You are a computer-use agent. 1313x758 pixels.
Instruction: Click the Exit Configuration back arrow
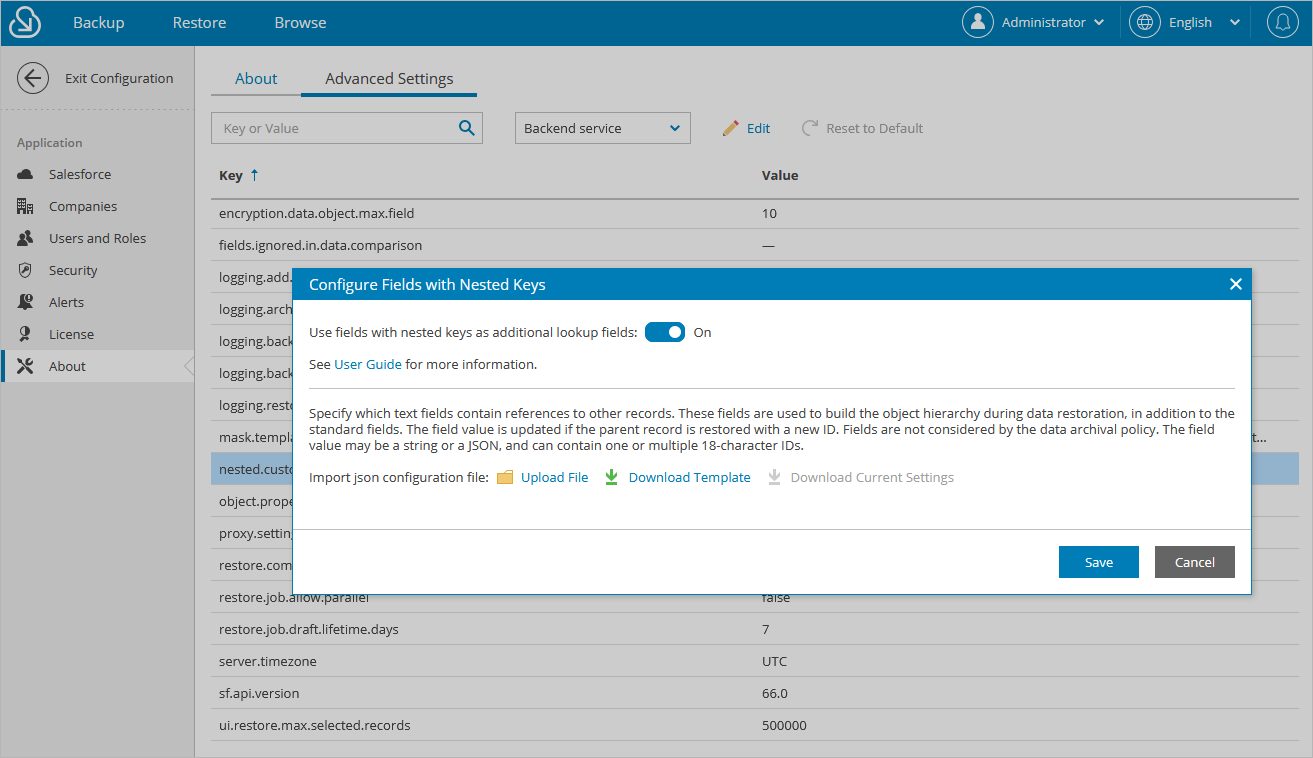(32, 77)
